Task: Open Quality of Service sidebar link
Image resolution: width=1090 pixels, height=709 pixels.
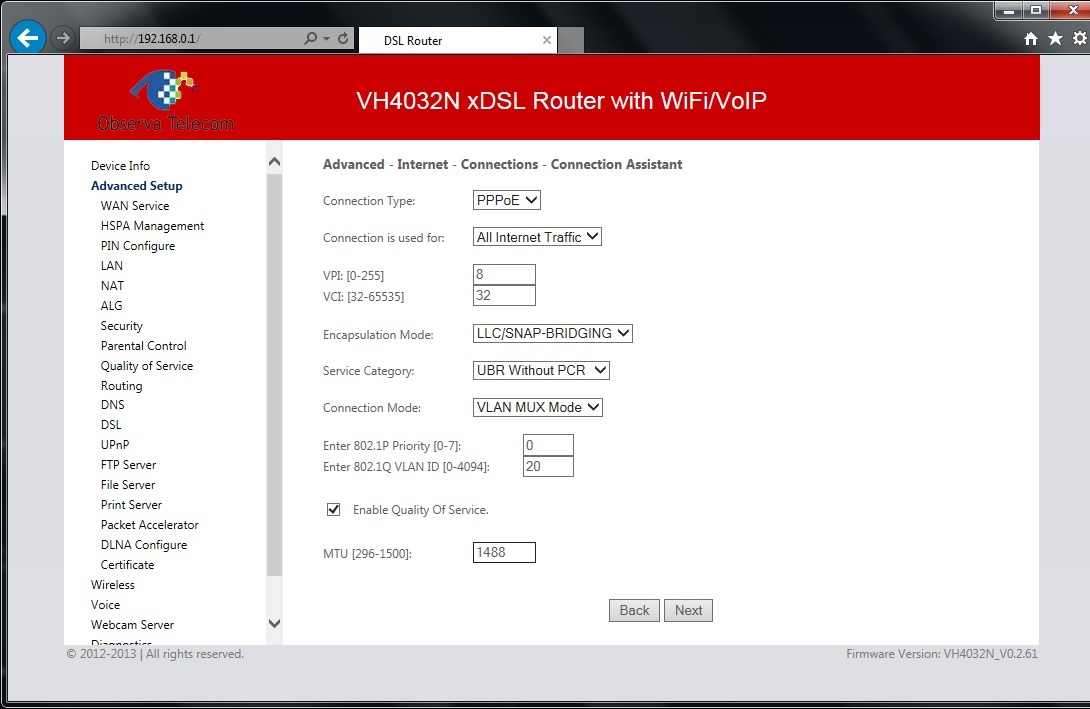Action: [147, 366]
